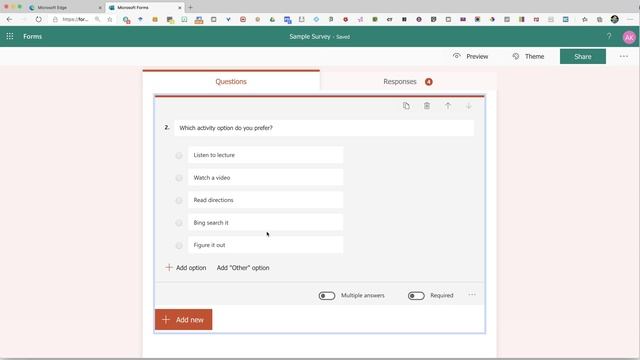Edit the Watch a video option field
640x360 pixels.
tap(265, 178)
